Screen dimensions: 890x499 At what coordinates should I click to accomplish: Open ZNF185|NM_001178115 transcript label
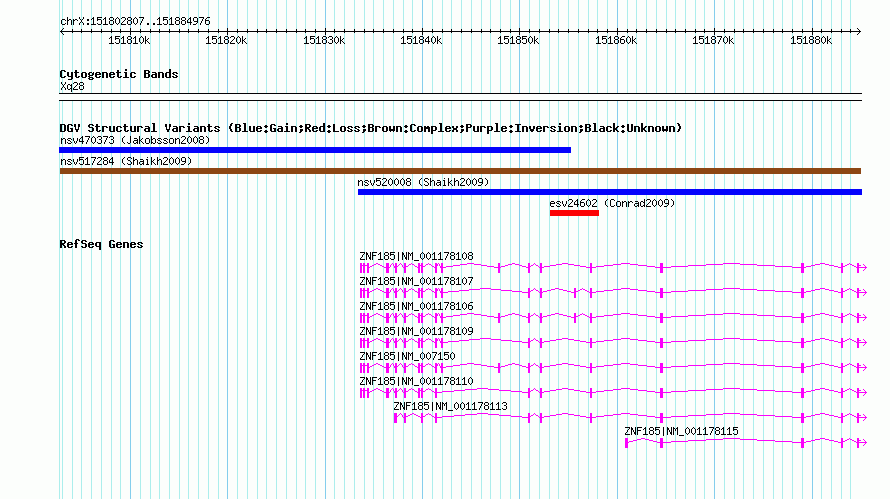(681, 431)
